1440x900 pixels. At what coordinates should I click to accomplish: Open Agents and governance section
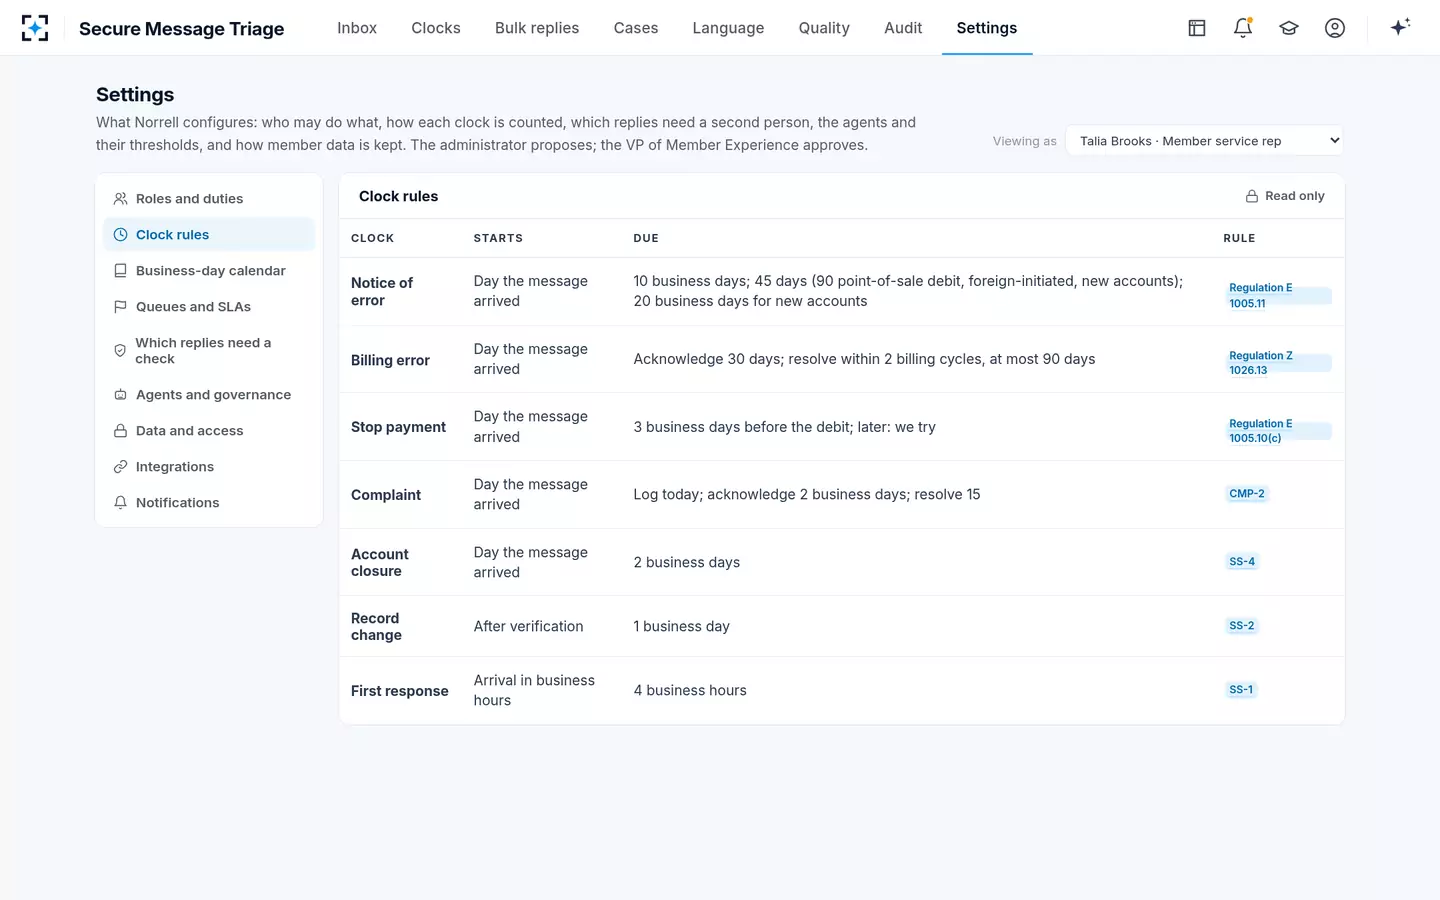209,395
